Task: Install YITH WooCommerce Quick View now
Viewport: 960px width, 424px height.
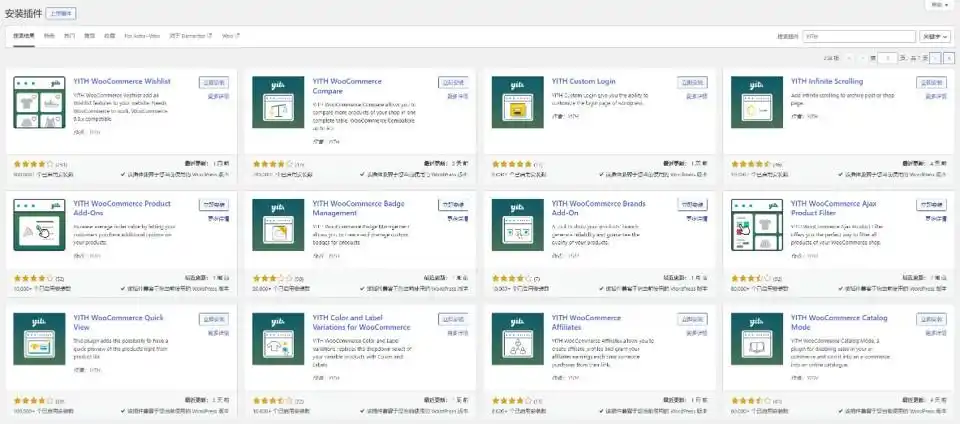Action: tap(213, 316)
